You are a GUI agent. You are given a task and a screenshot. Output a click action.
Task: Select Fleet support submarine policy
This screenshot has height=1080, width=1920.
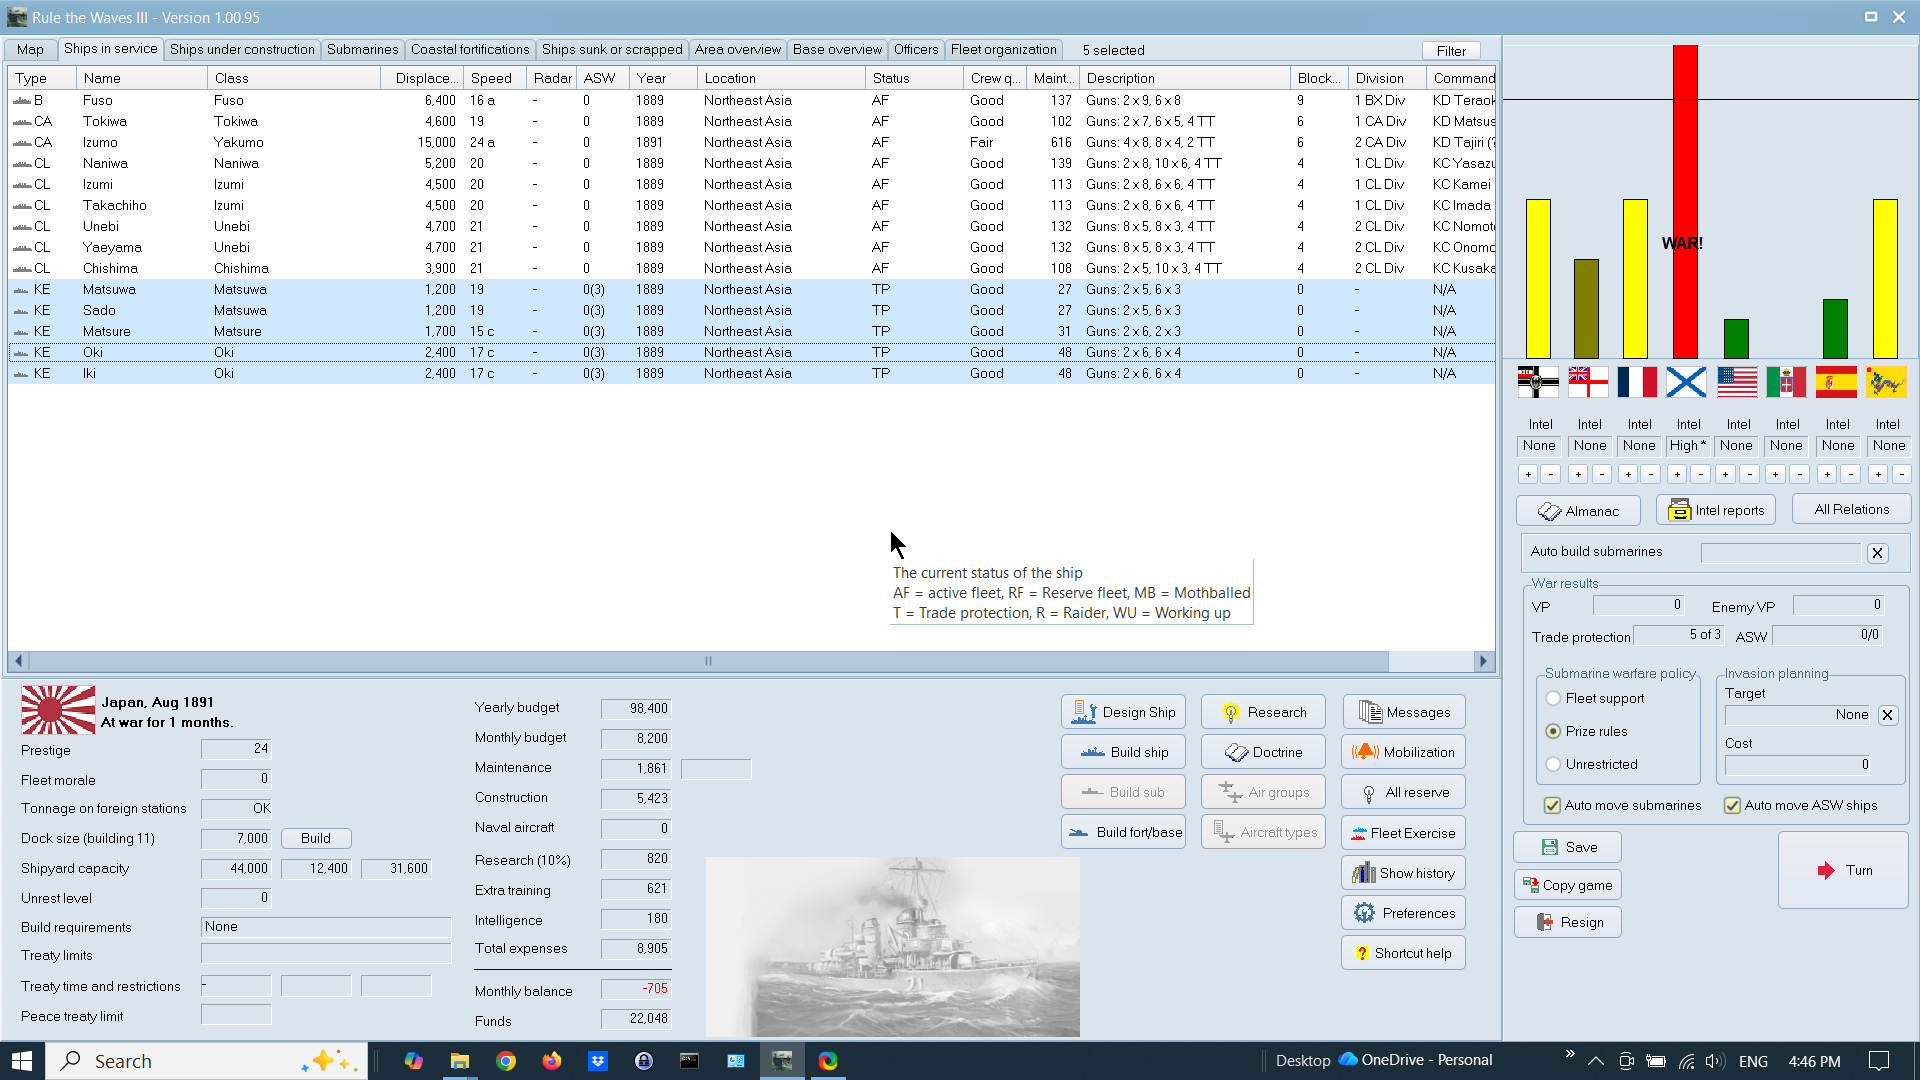(x=1553, y=698)
